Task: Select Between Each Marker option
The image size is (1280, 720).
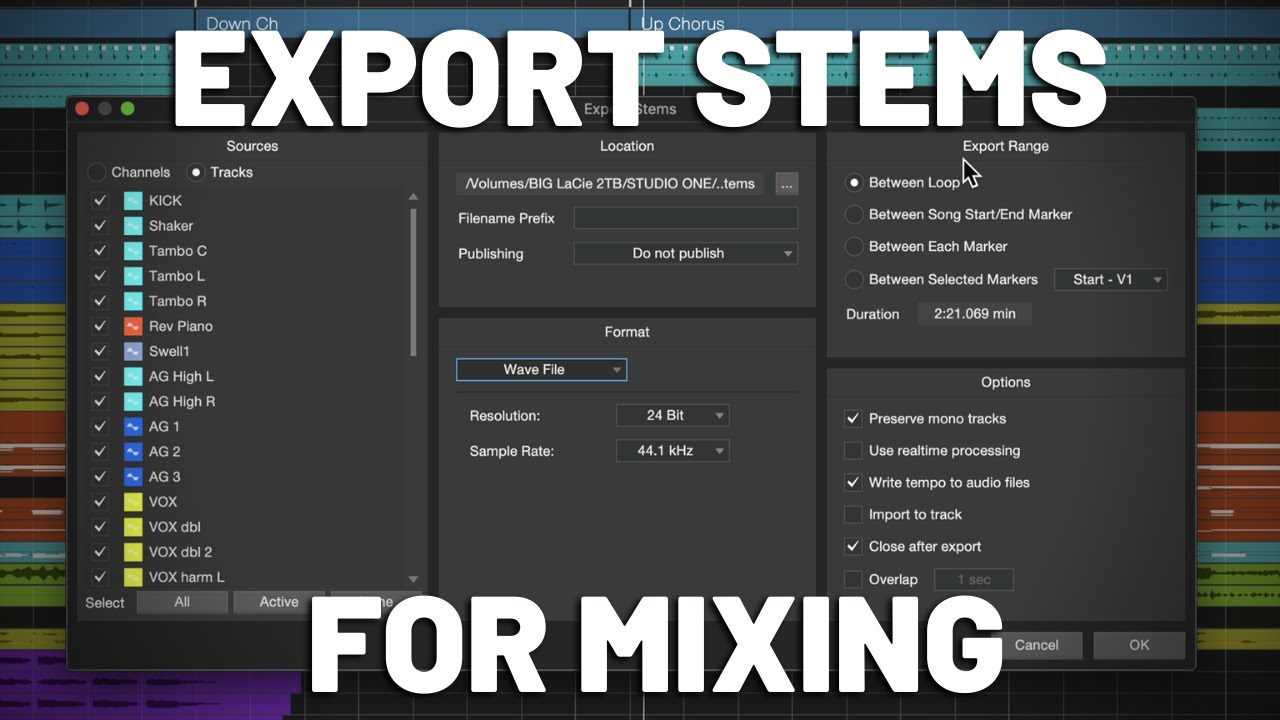Action: tap(853, 246)
